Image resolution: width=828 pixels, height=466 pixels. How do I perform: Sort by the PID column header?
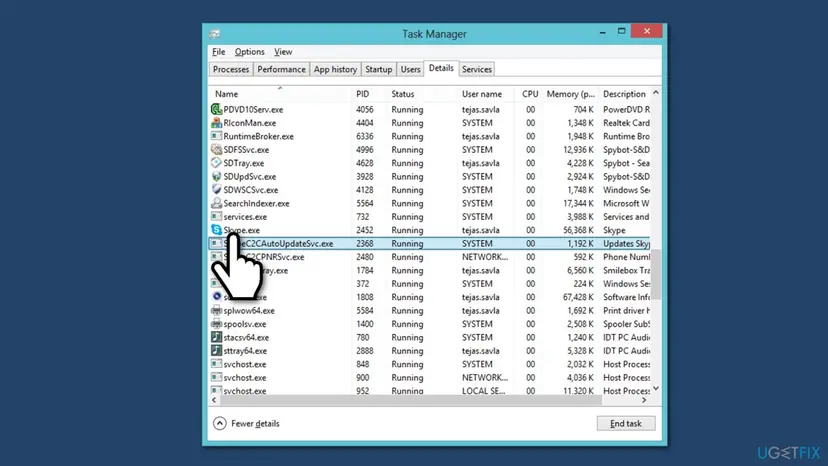point(363,94)
